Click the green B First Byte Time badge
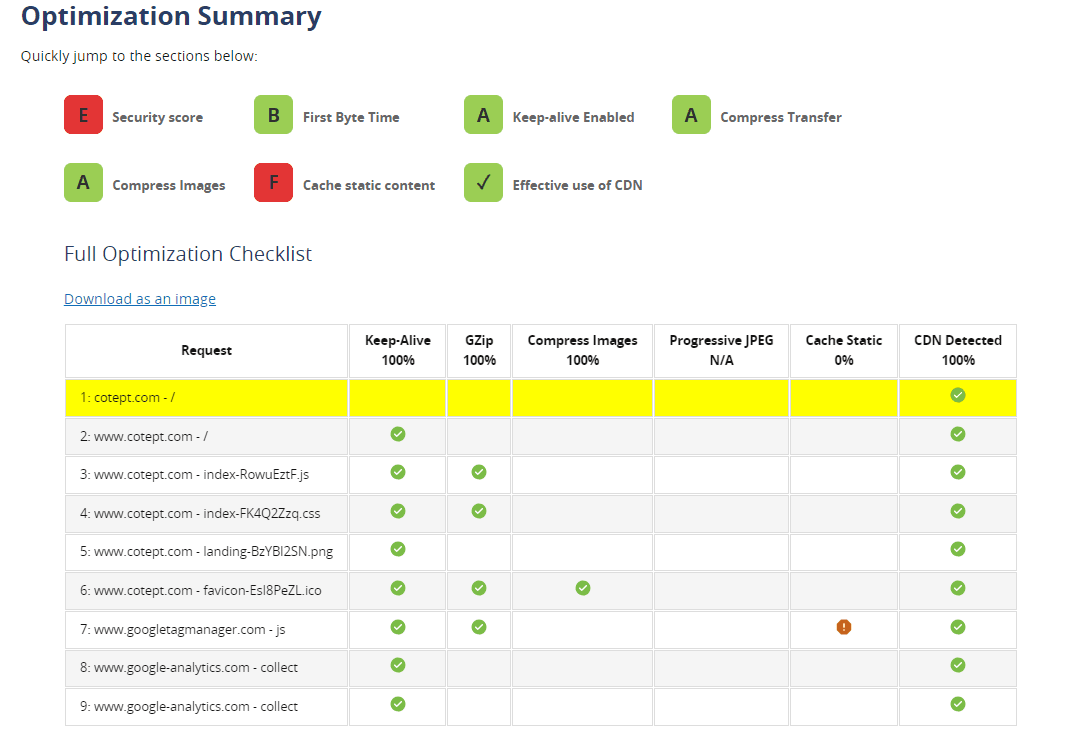This screenshot has width=1066, height=743. point(273,115)
